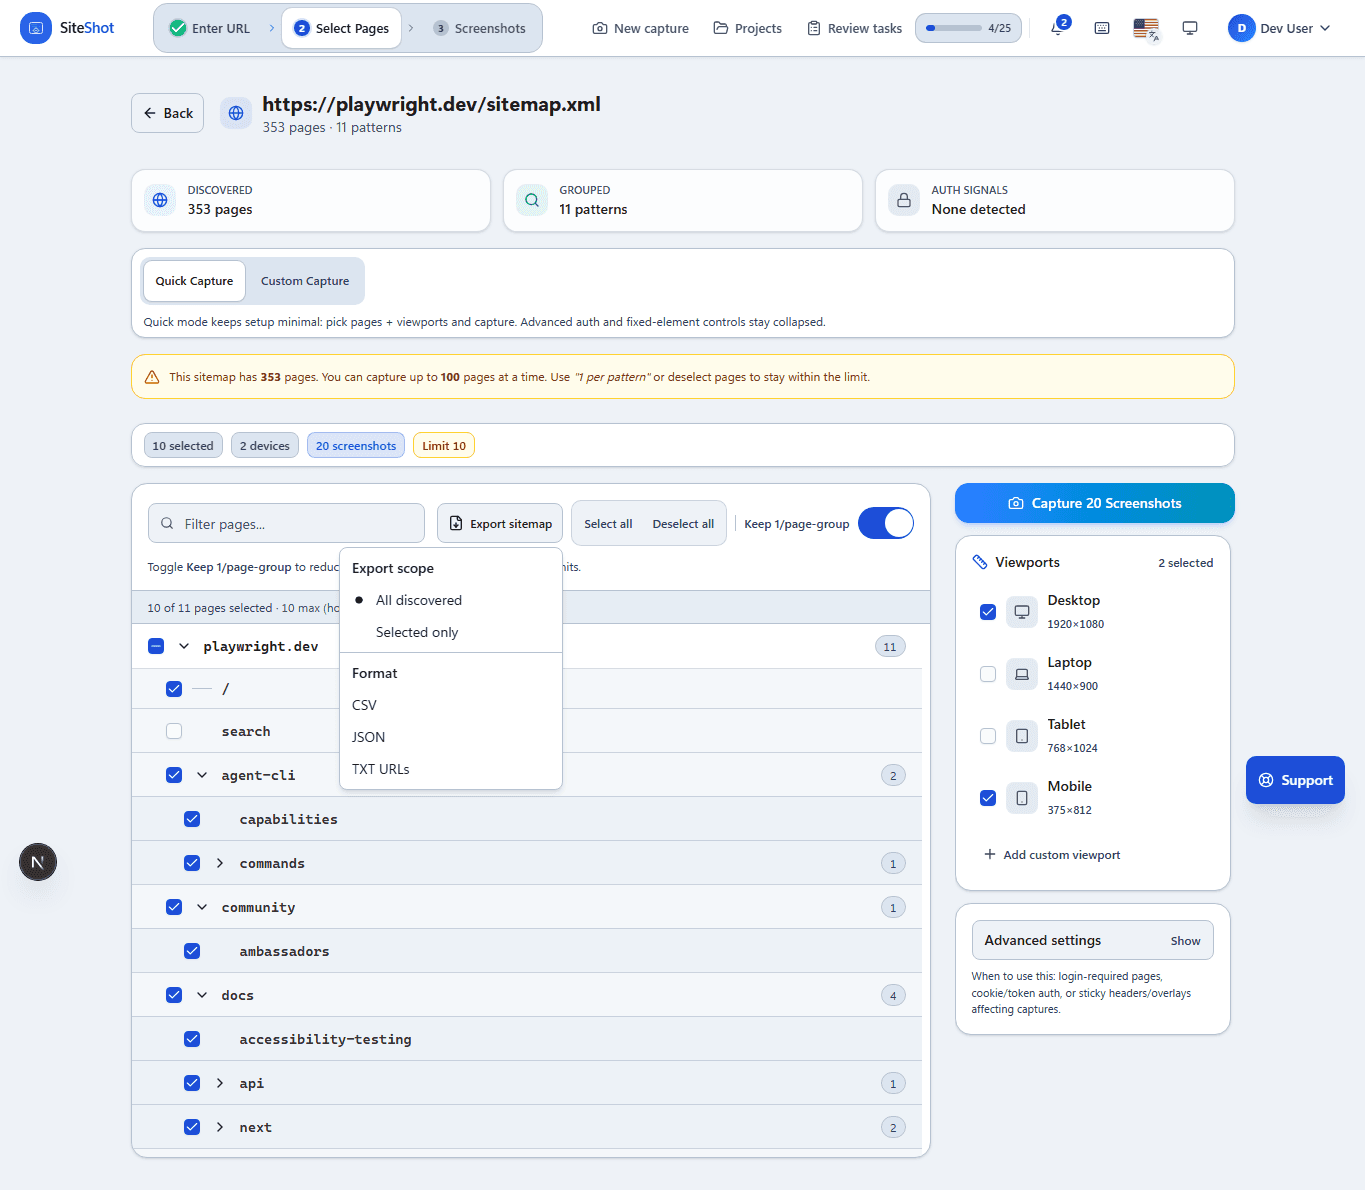This screenshot has height=1190, width=1365.
Task: Switch to the Custom Capture tab
Action: point(305,281)
